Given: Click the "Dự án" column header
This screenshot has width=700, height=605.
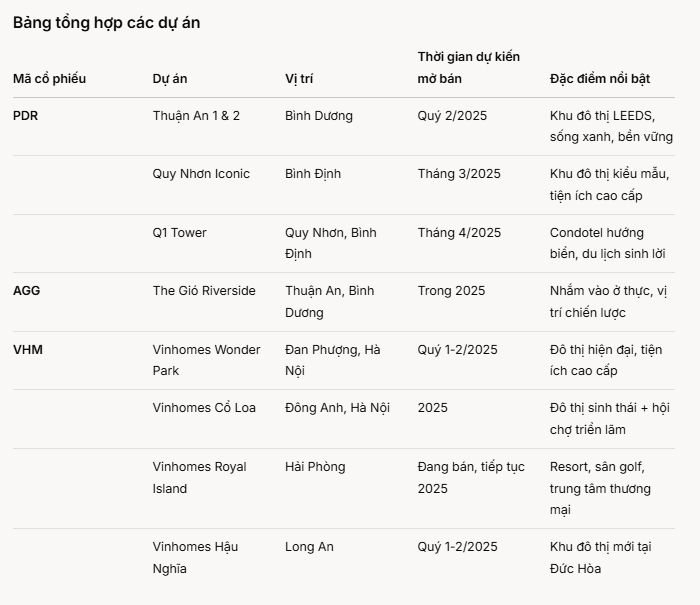Looking at the screenshot, I should coord(170,79).
